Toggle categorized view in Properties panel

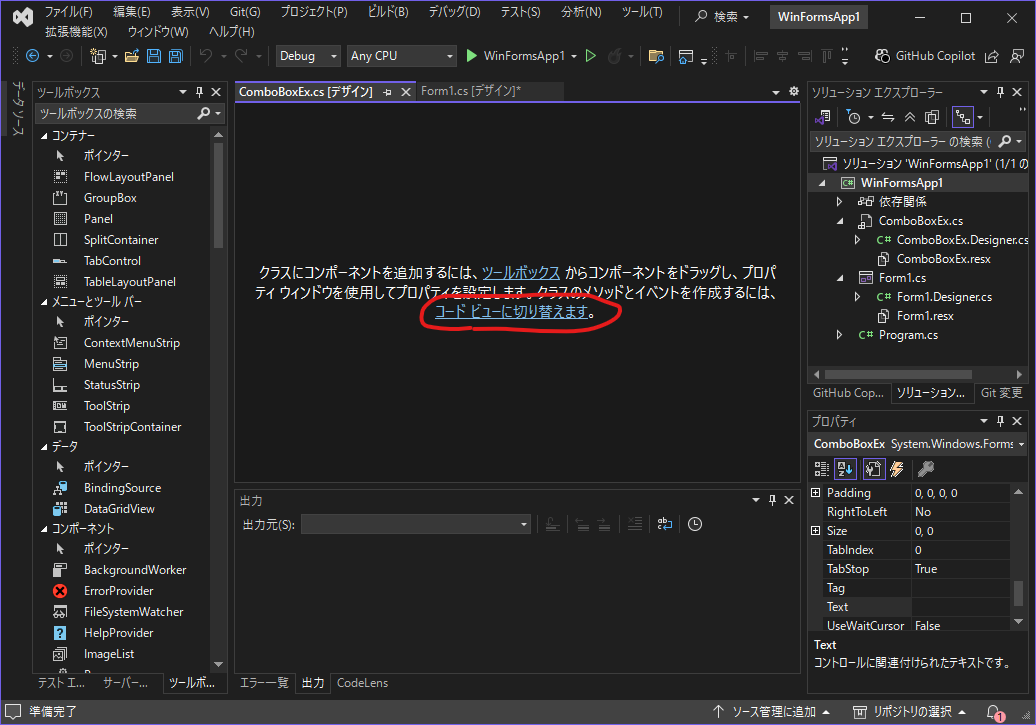click(822, 468)
